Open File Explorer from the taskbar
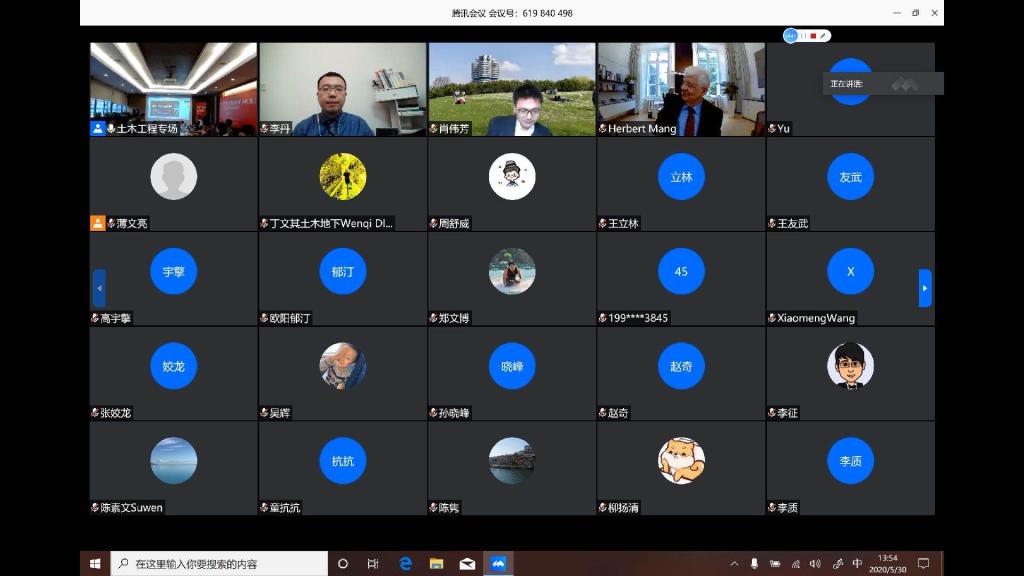 [436, 564]
